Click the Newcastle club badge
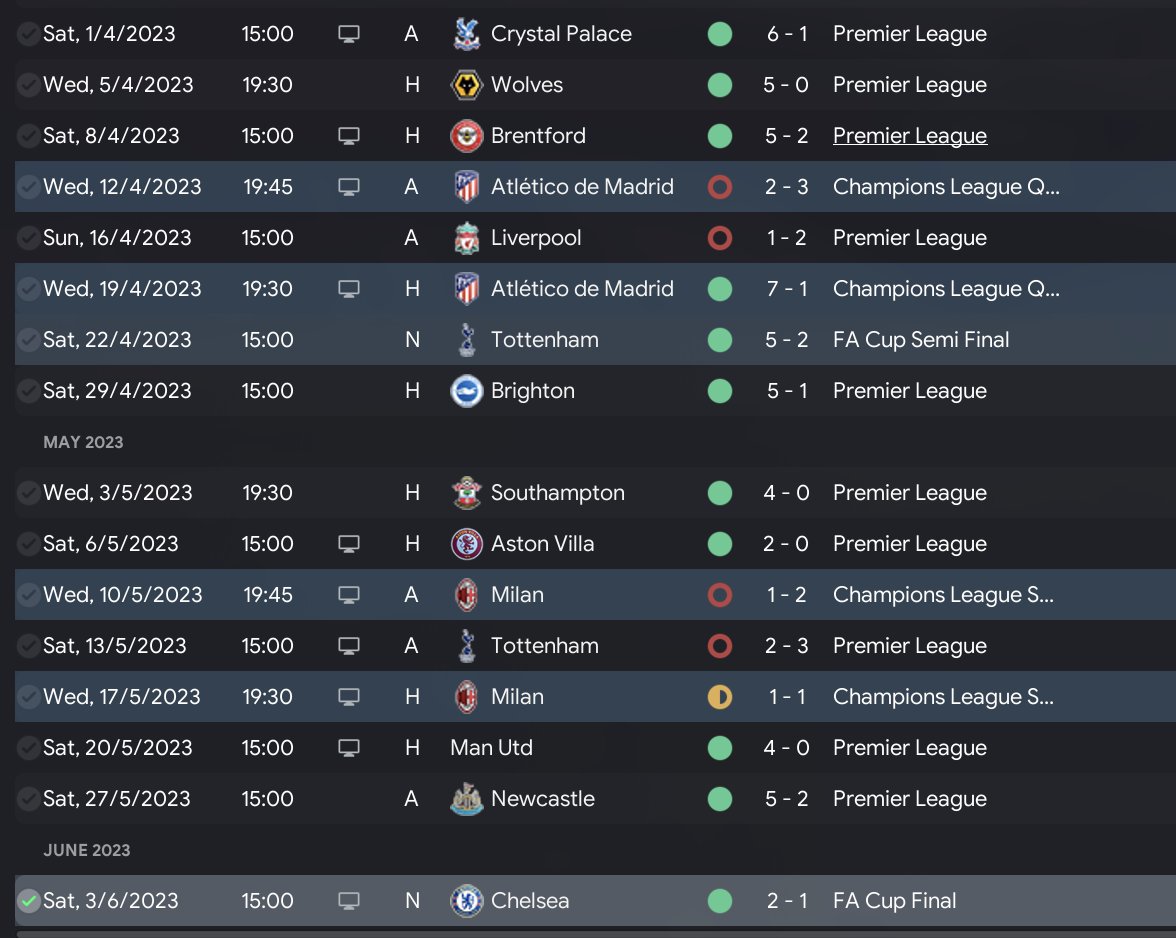This screenshot has height=938, width=1176. pos(467,799)
